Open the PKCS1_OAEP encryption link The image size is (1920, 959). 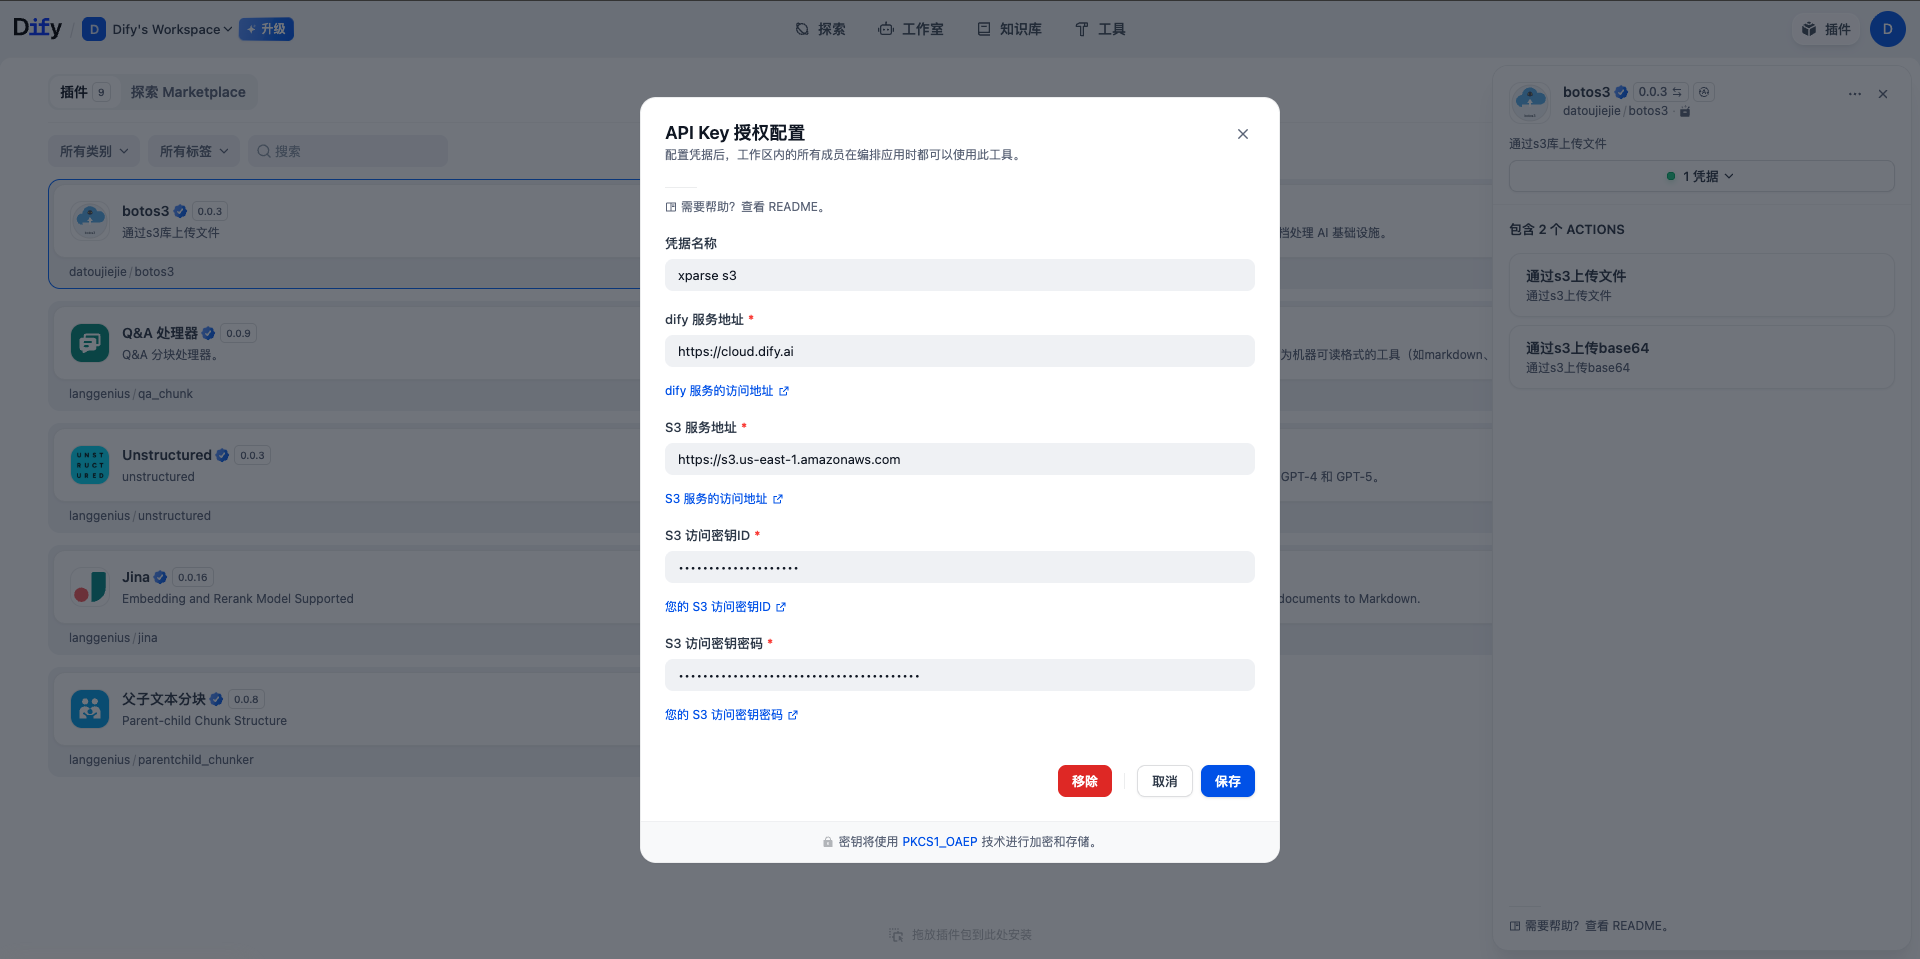(x=940, y=841)
